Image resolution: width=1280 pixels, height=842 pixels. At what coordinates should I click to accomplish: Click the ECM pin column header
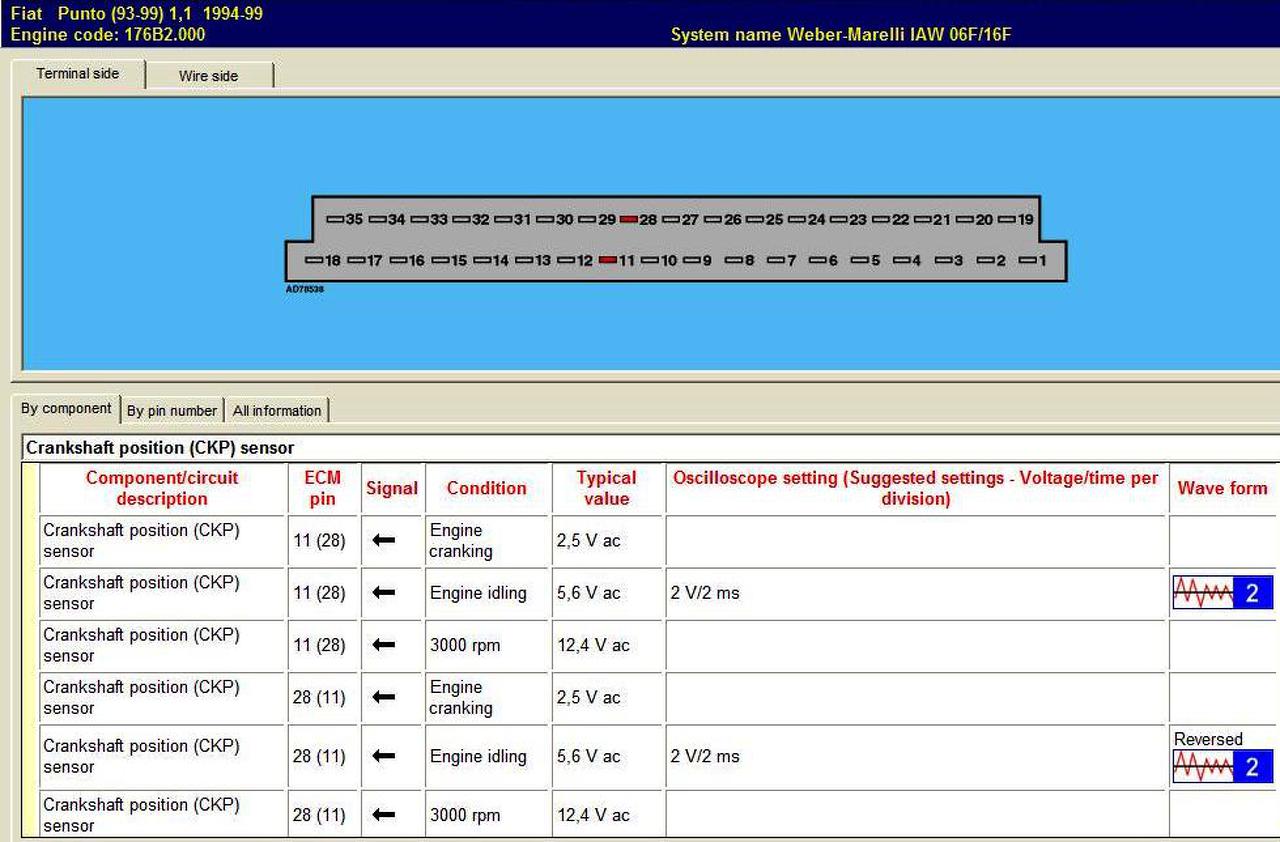point(322,488)
